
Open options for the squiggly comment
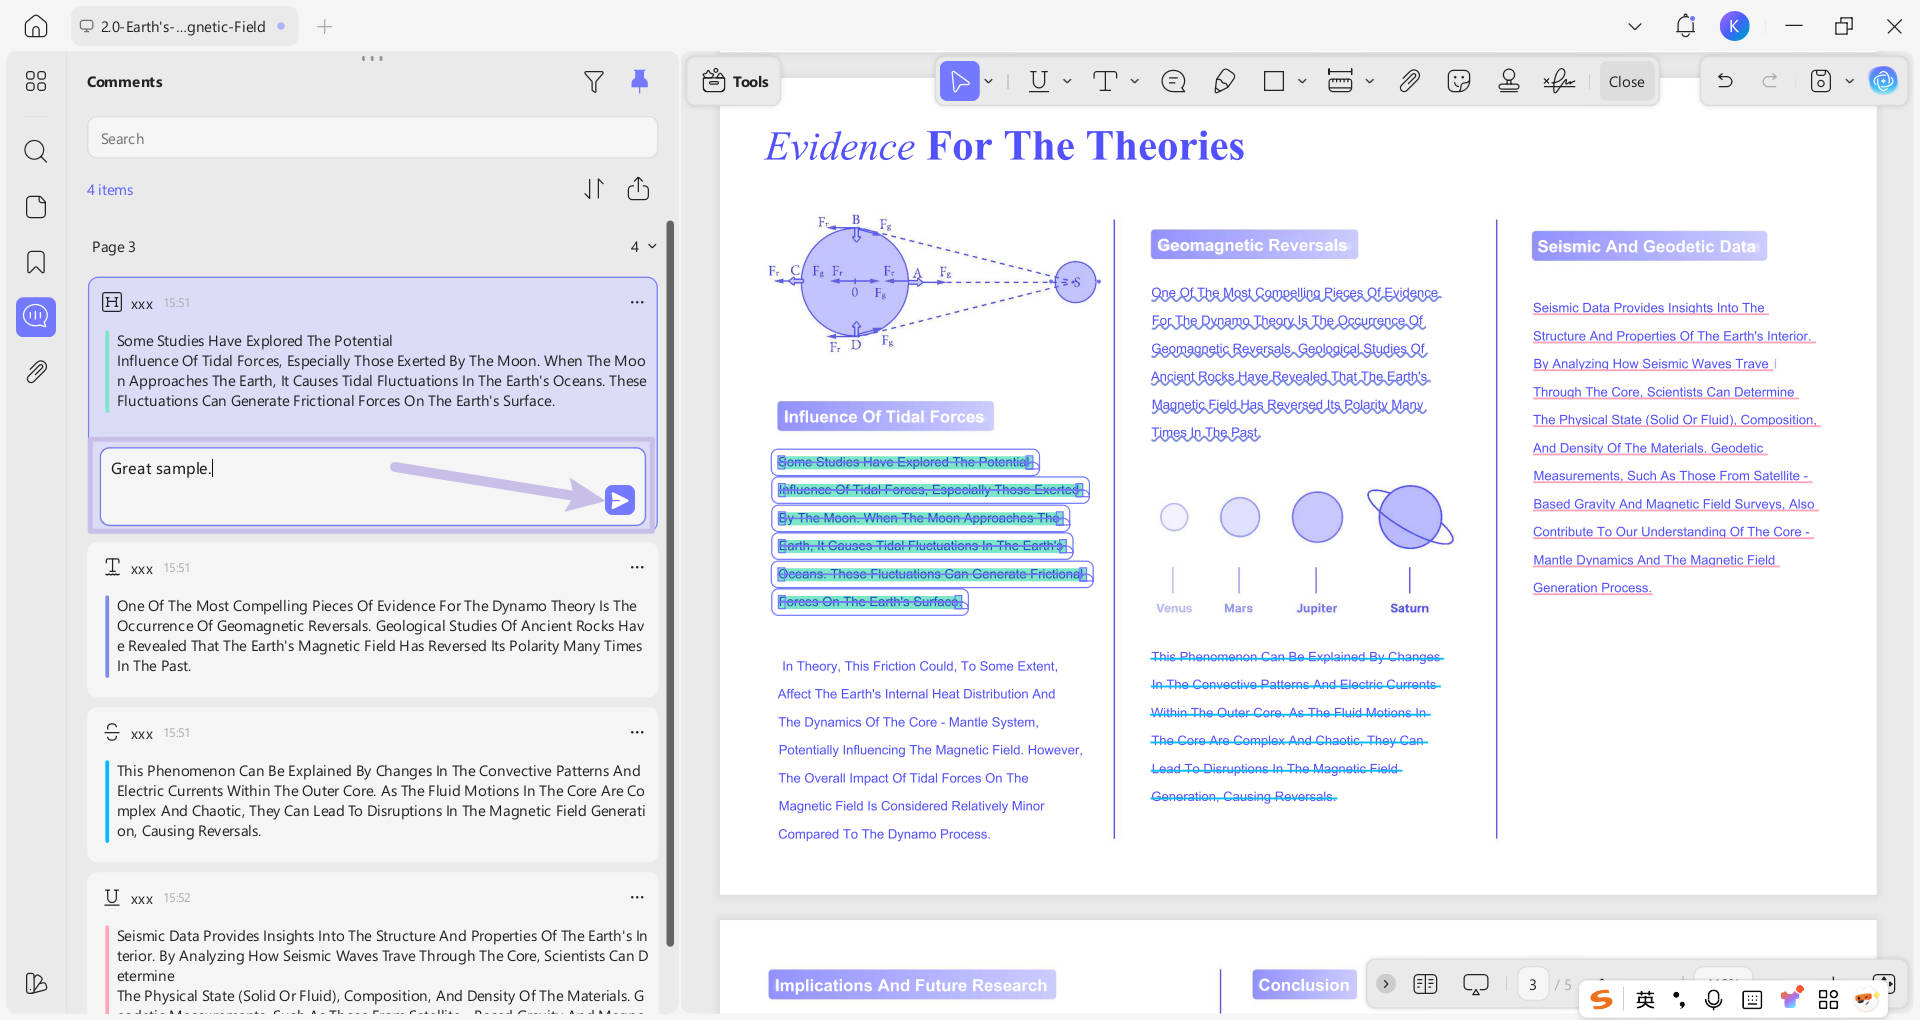tap(637, 567)
